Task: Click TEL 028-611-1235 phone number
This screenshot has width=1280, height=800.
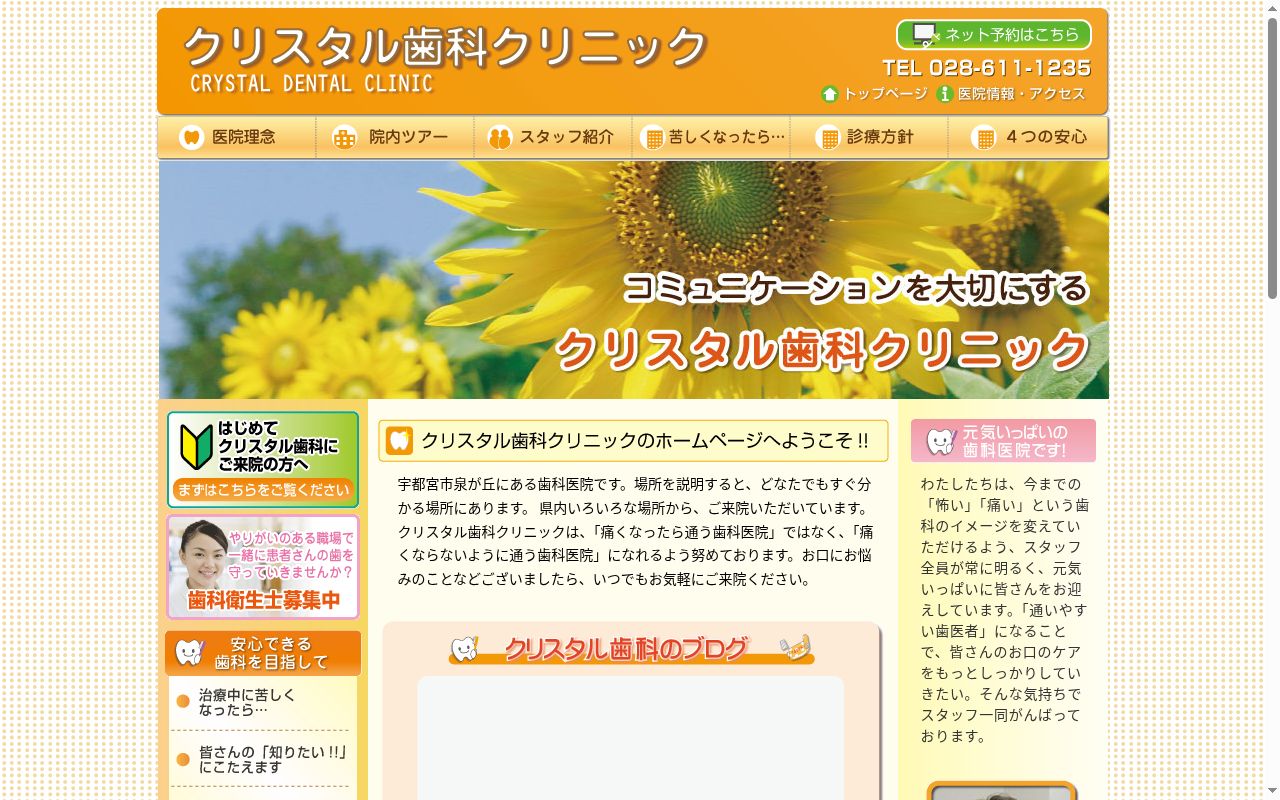Action: coord(986,68)
